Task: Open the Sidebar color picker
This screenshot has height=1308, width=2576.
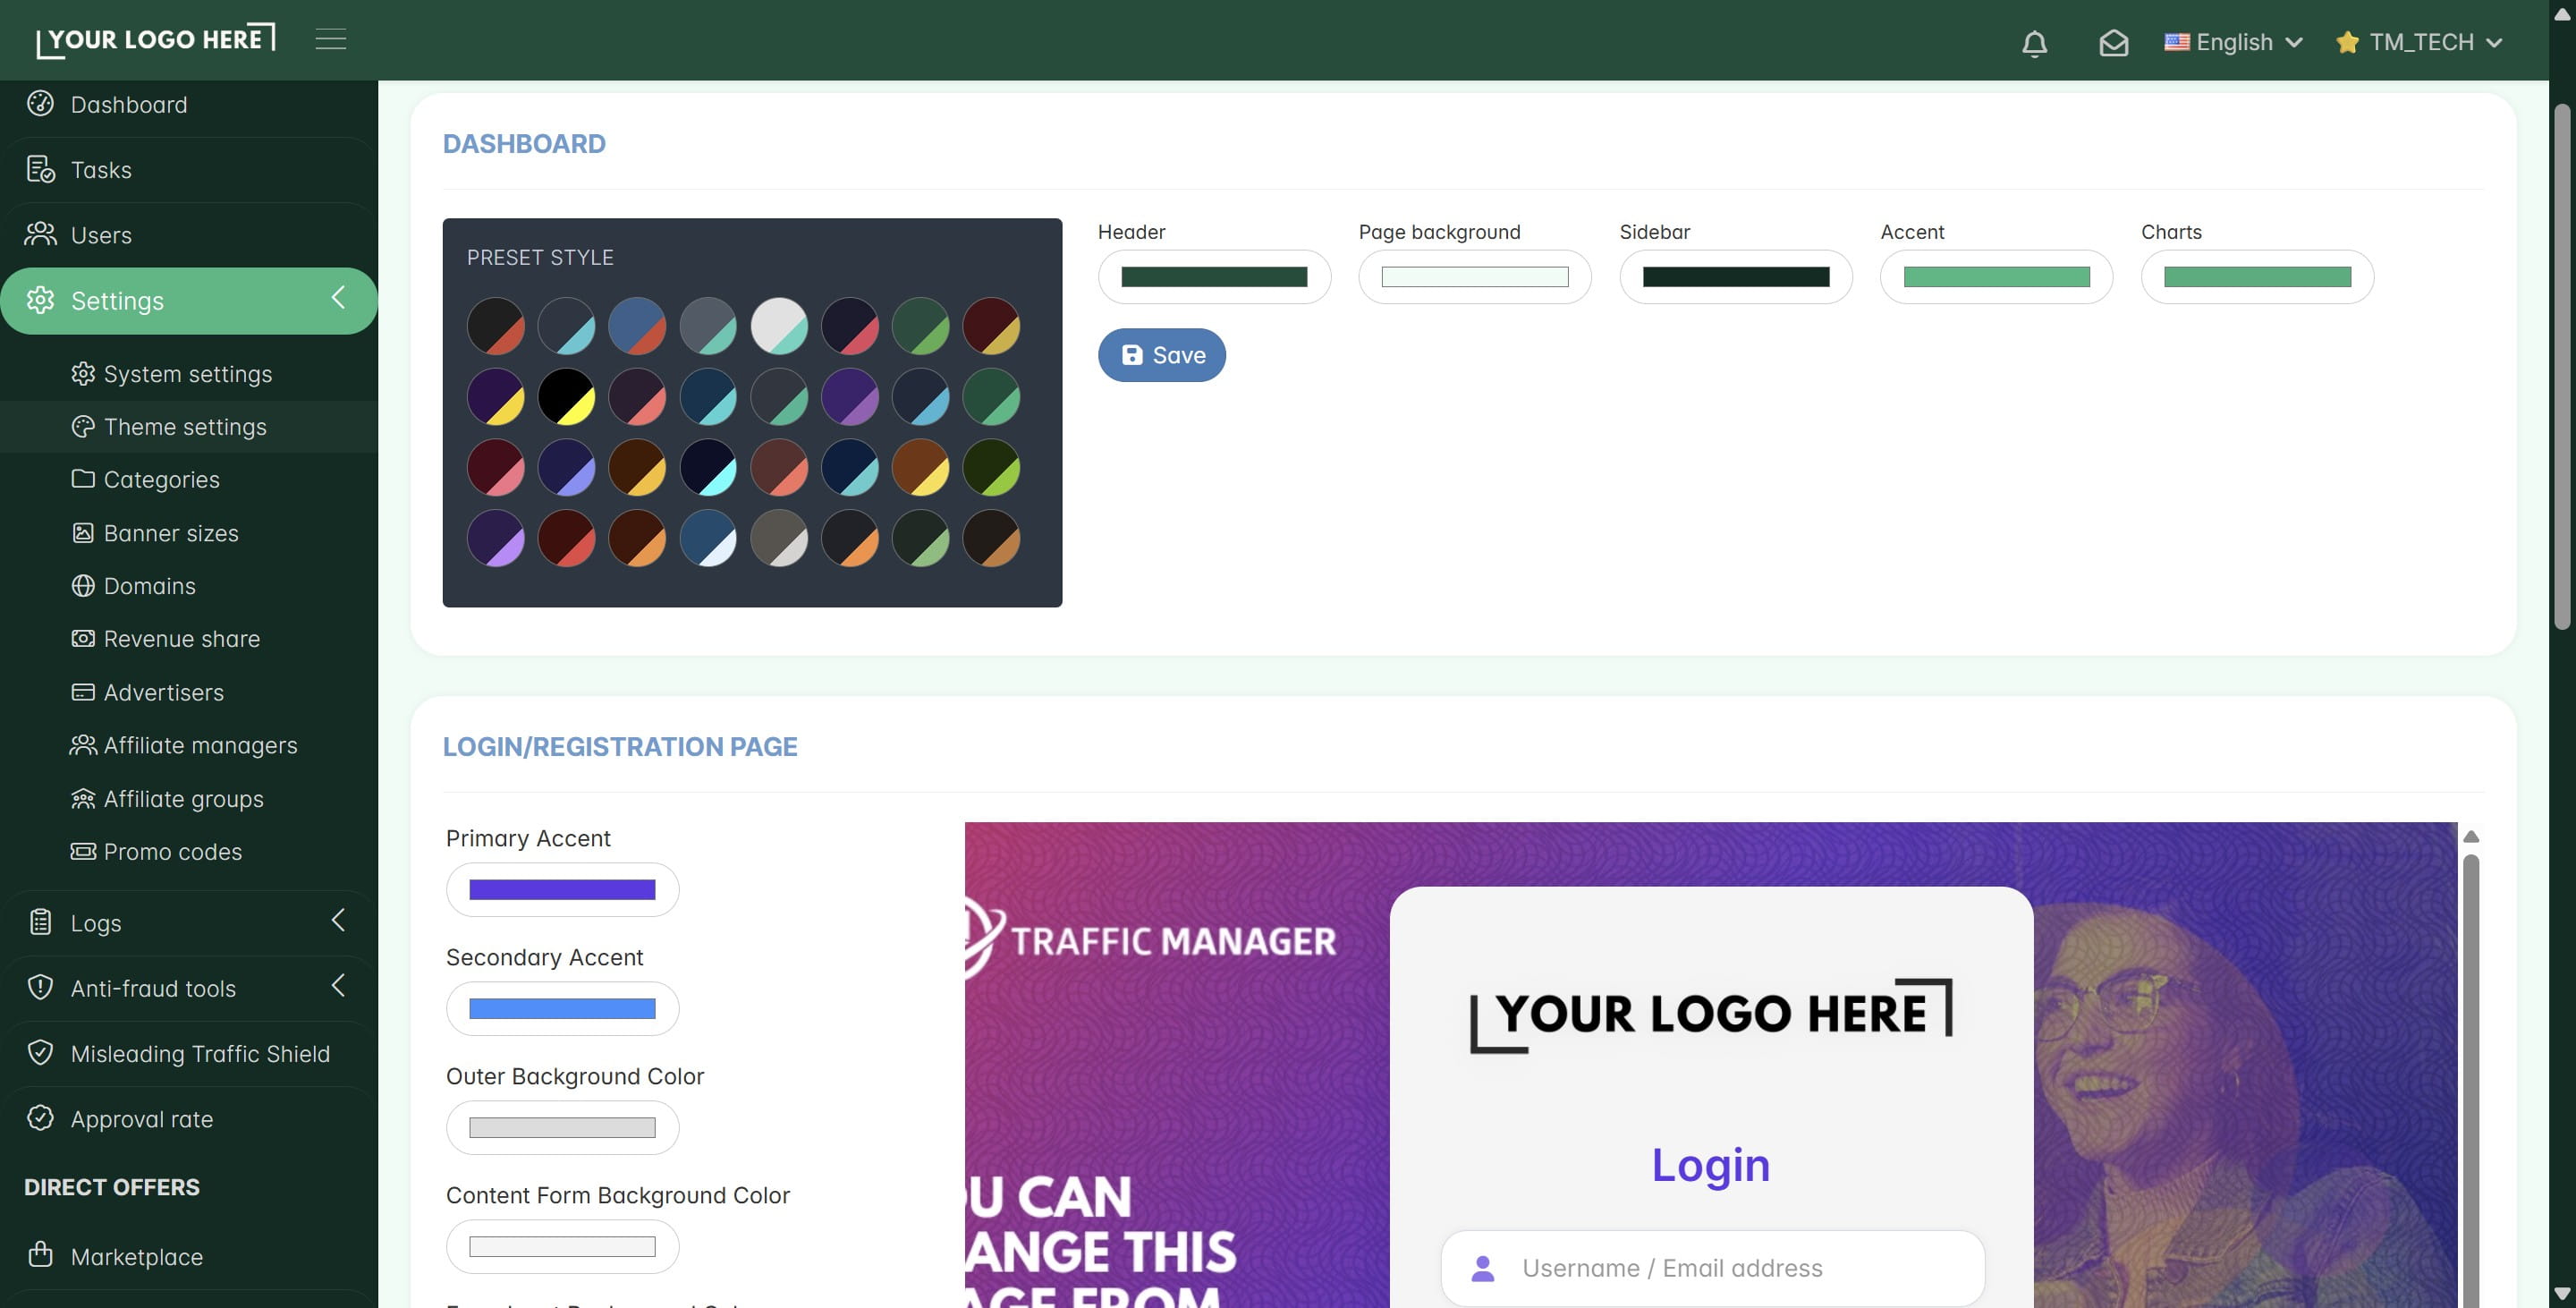Action: 1736,277
